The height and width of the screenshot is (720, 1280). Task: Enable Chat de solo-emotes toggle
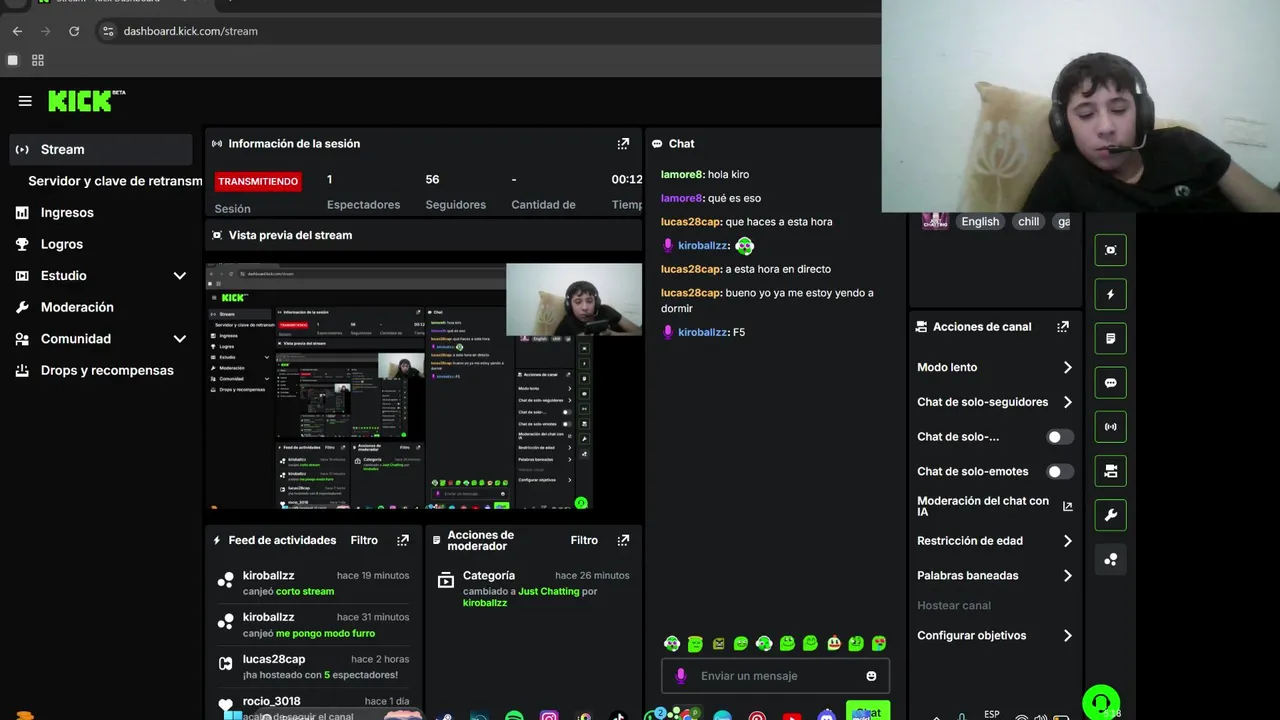[1059, 471]
